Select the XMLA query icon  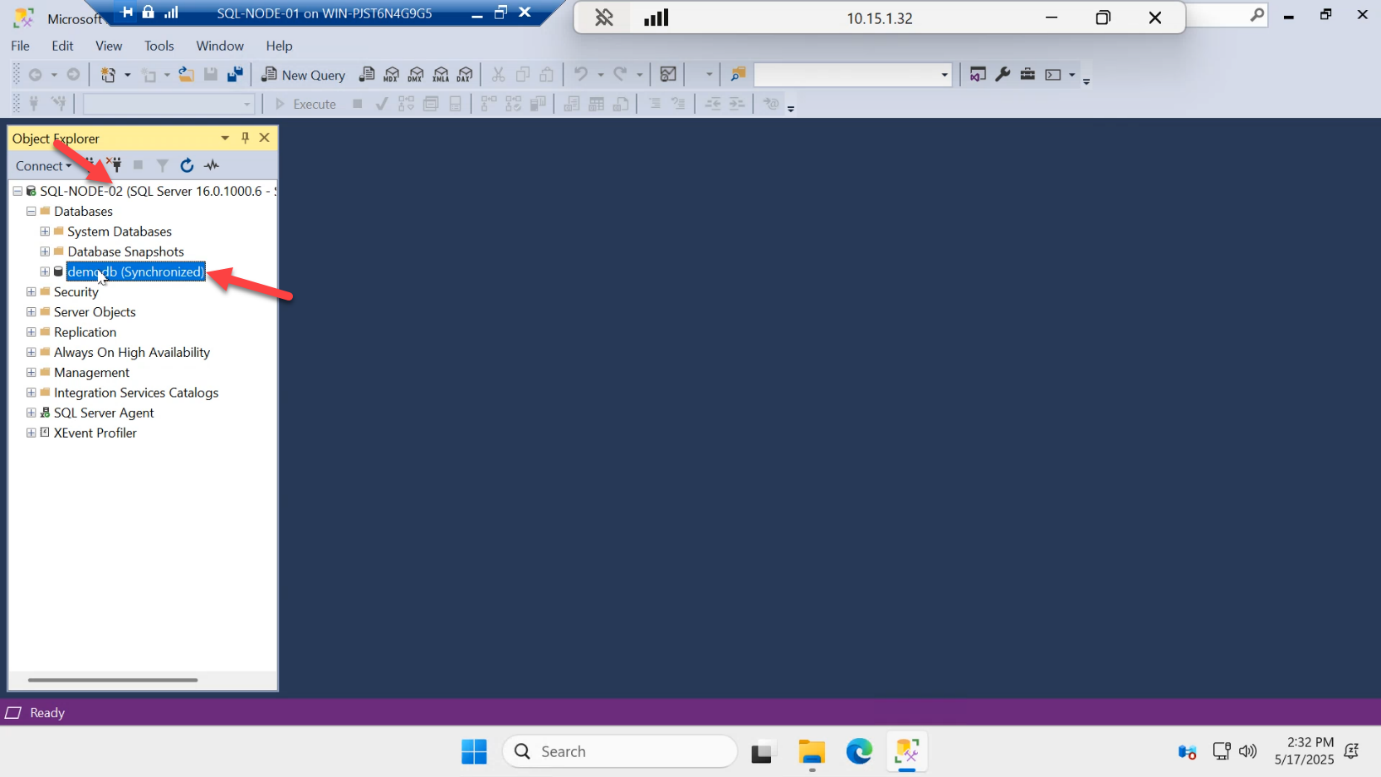[440, 75]
